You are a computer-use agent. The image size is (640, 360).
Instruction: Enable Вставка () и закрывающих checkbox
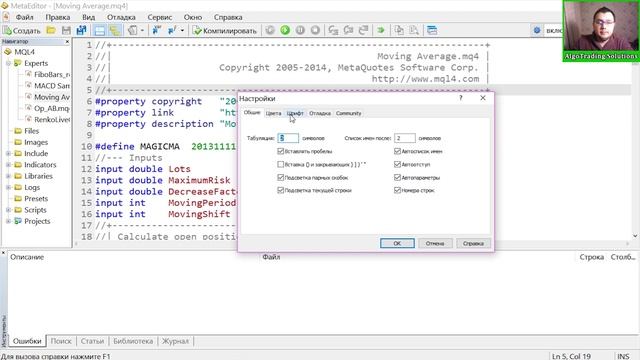click(x=280, y=164)
